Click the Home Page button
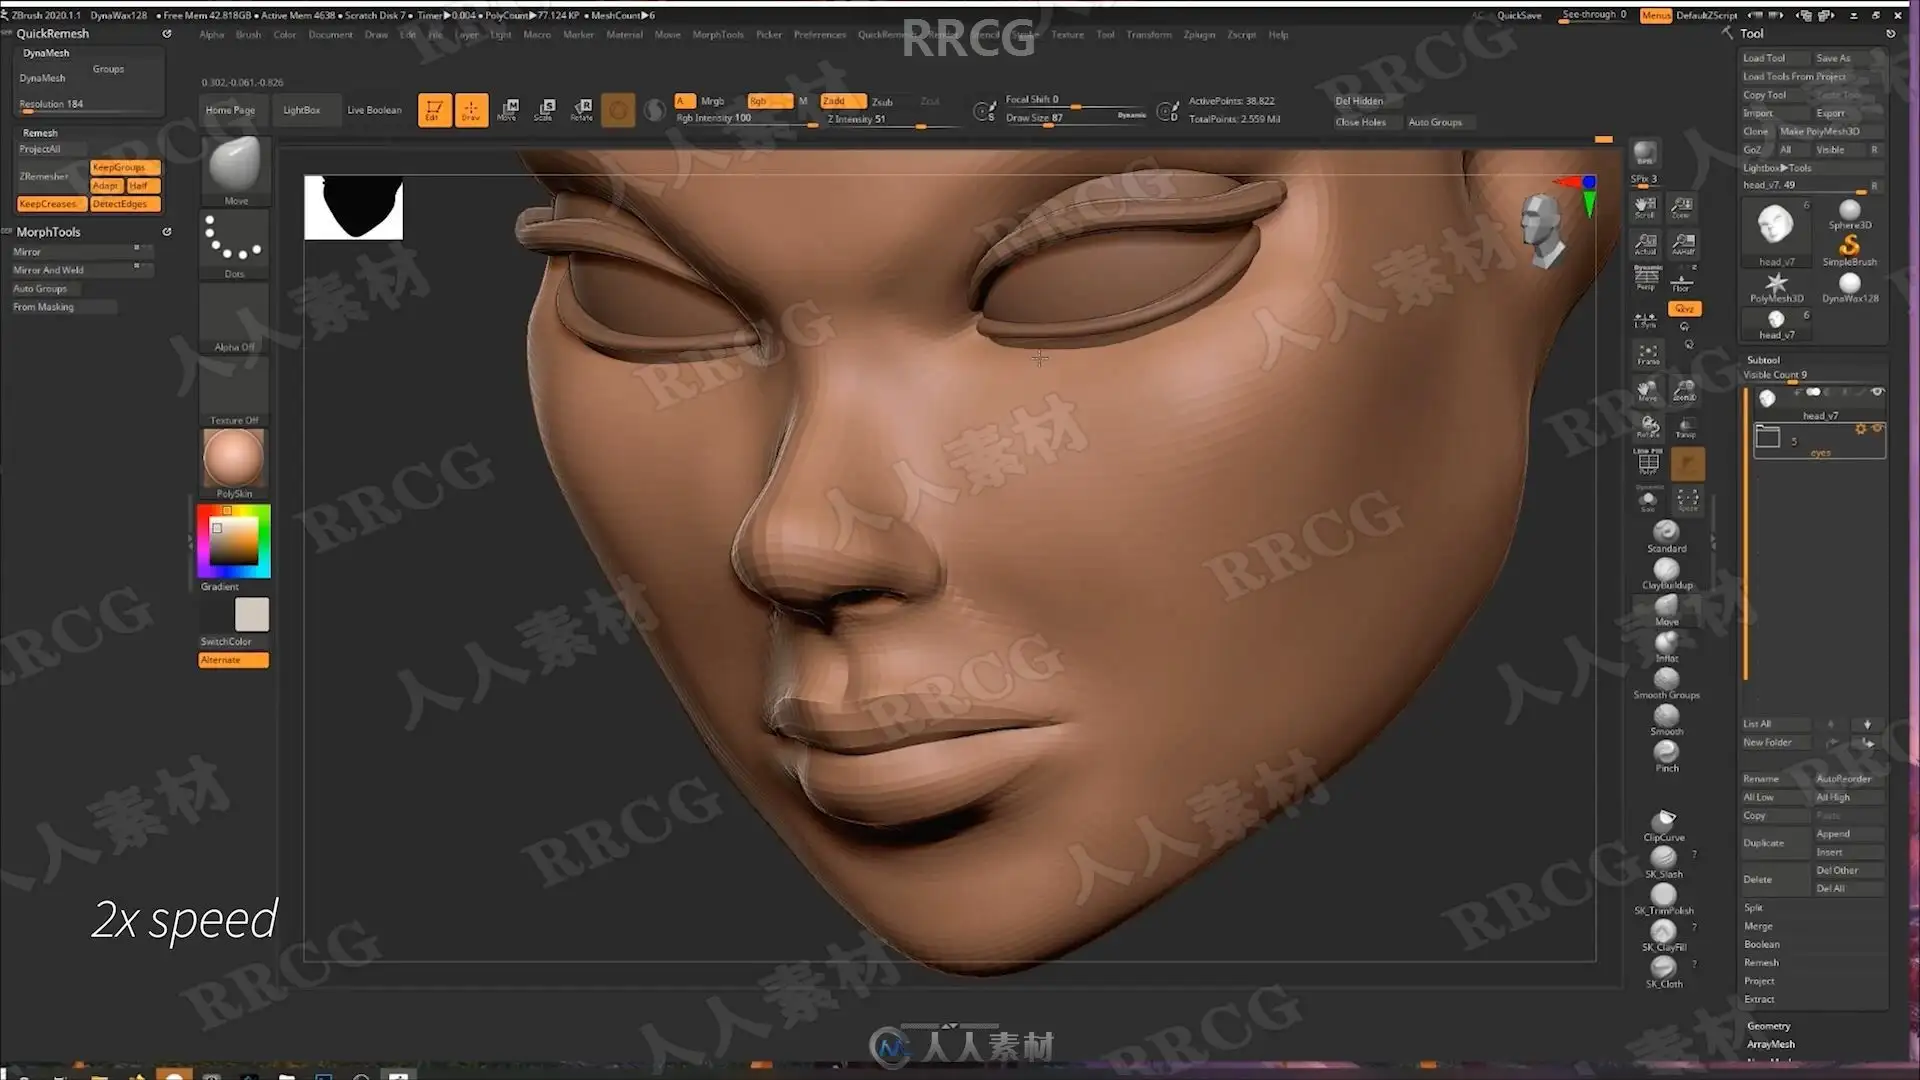Viewport: 1920px width, 1080px height. click(230, 110)
